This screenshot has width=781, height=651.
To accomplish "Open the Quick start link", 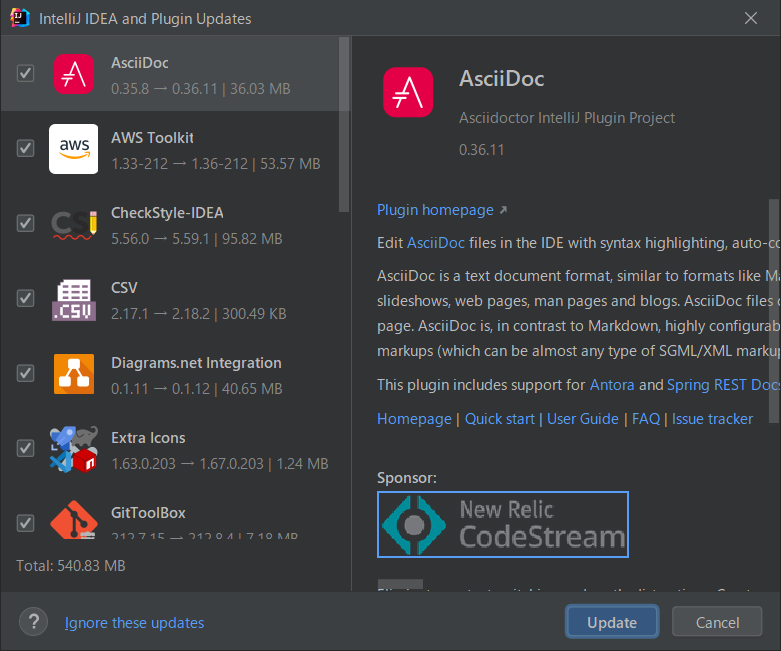I will (x=500, y=418).
